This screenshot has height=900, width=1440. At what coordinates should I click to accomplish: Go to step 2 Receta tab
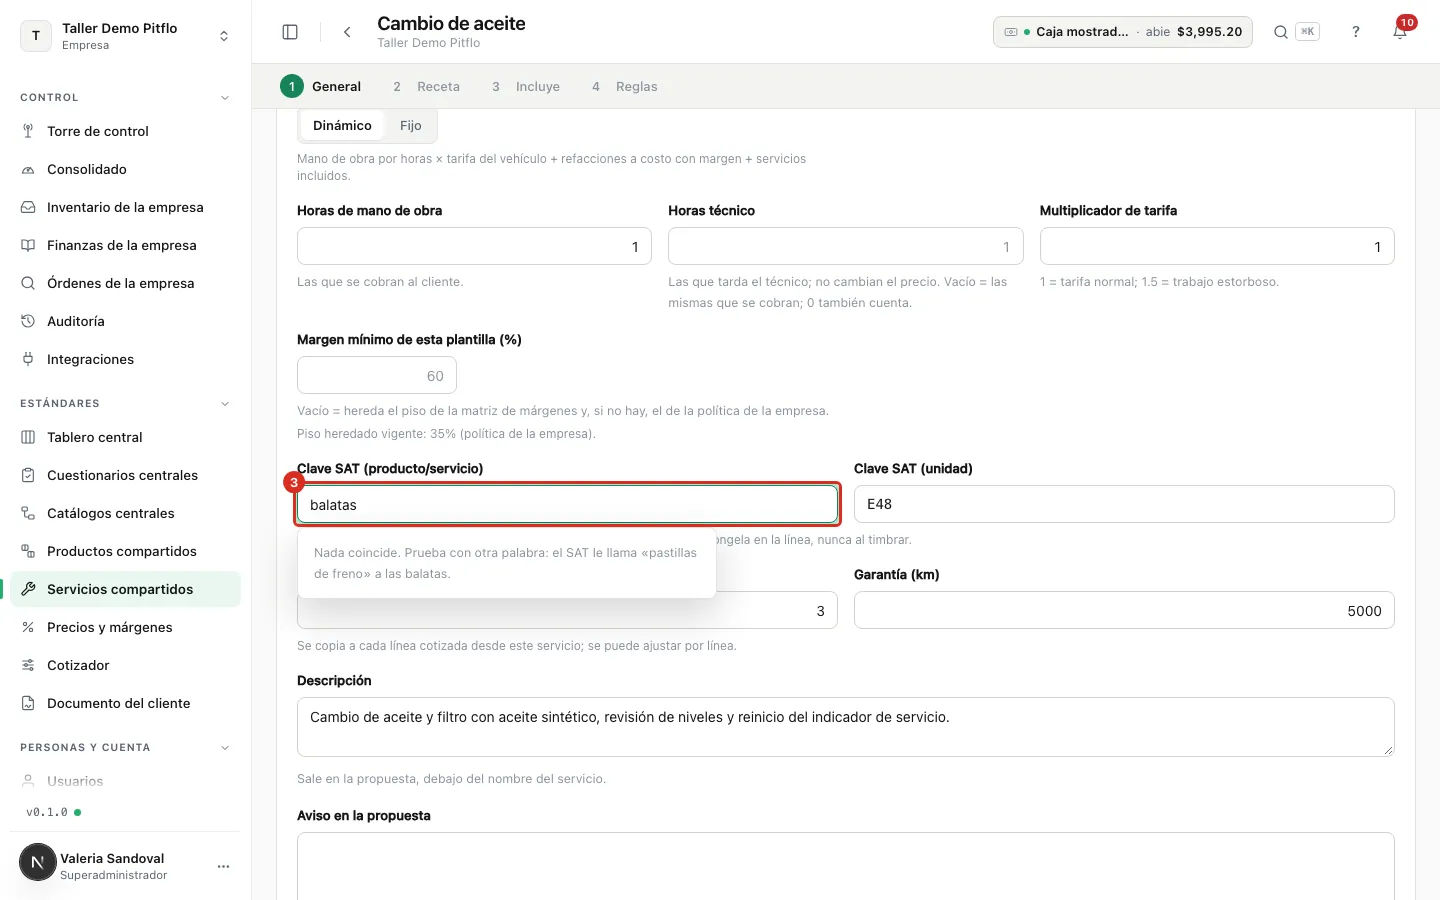click(x=426, y=87)
